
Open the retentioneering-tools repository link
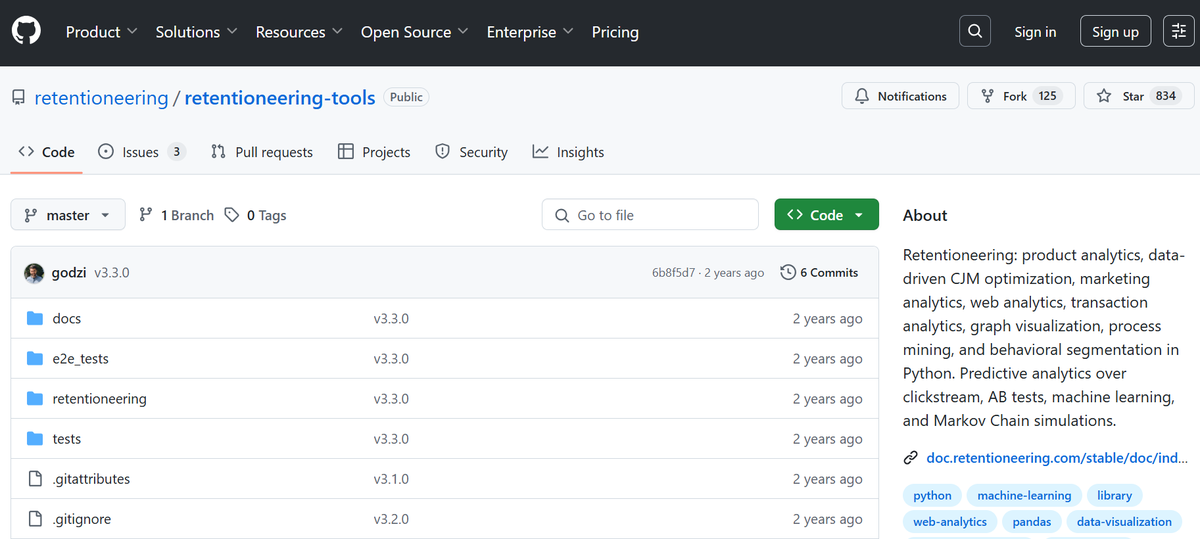click(280, 98)
